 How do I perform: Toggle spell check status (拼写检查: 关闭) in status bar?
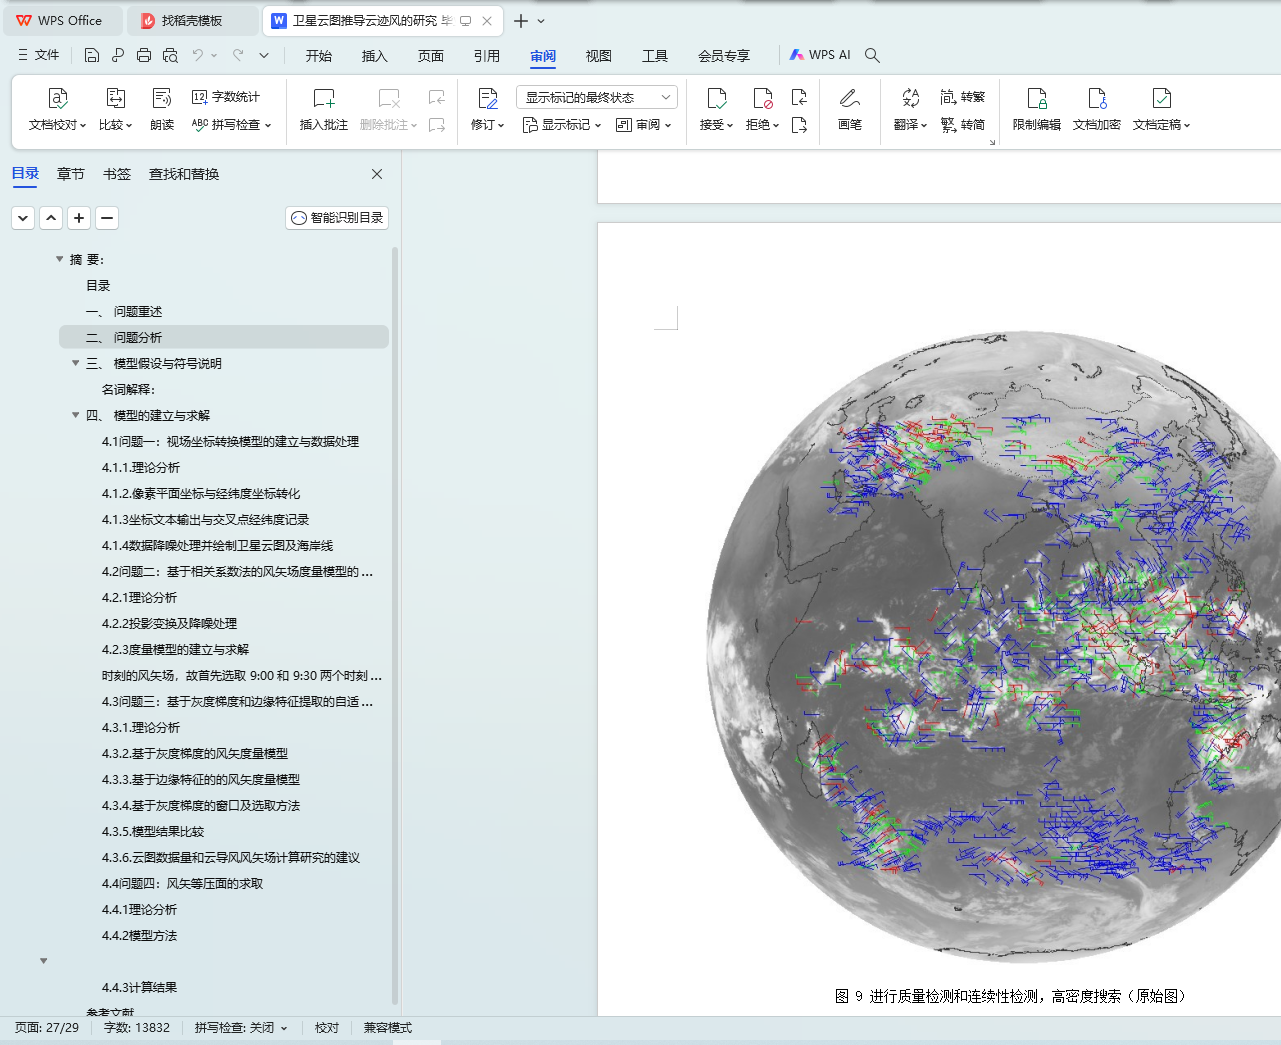point(240,1028)
